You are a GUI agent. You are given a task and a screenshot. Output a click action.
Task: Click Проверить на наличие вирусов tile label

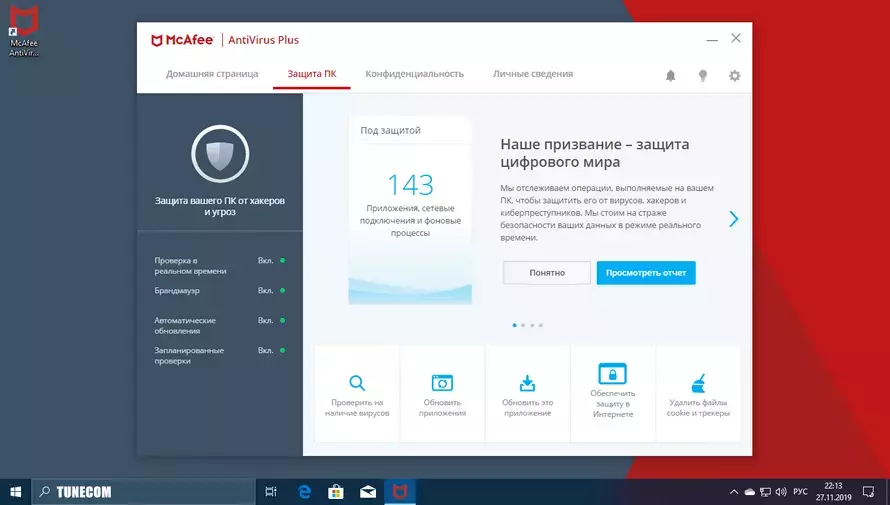(x=357, y=408)
